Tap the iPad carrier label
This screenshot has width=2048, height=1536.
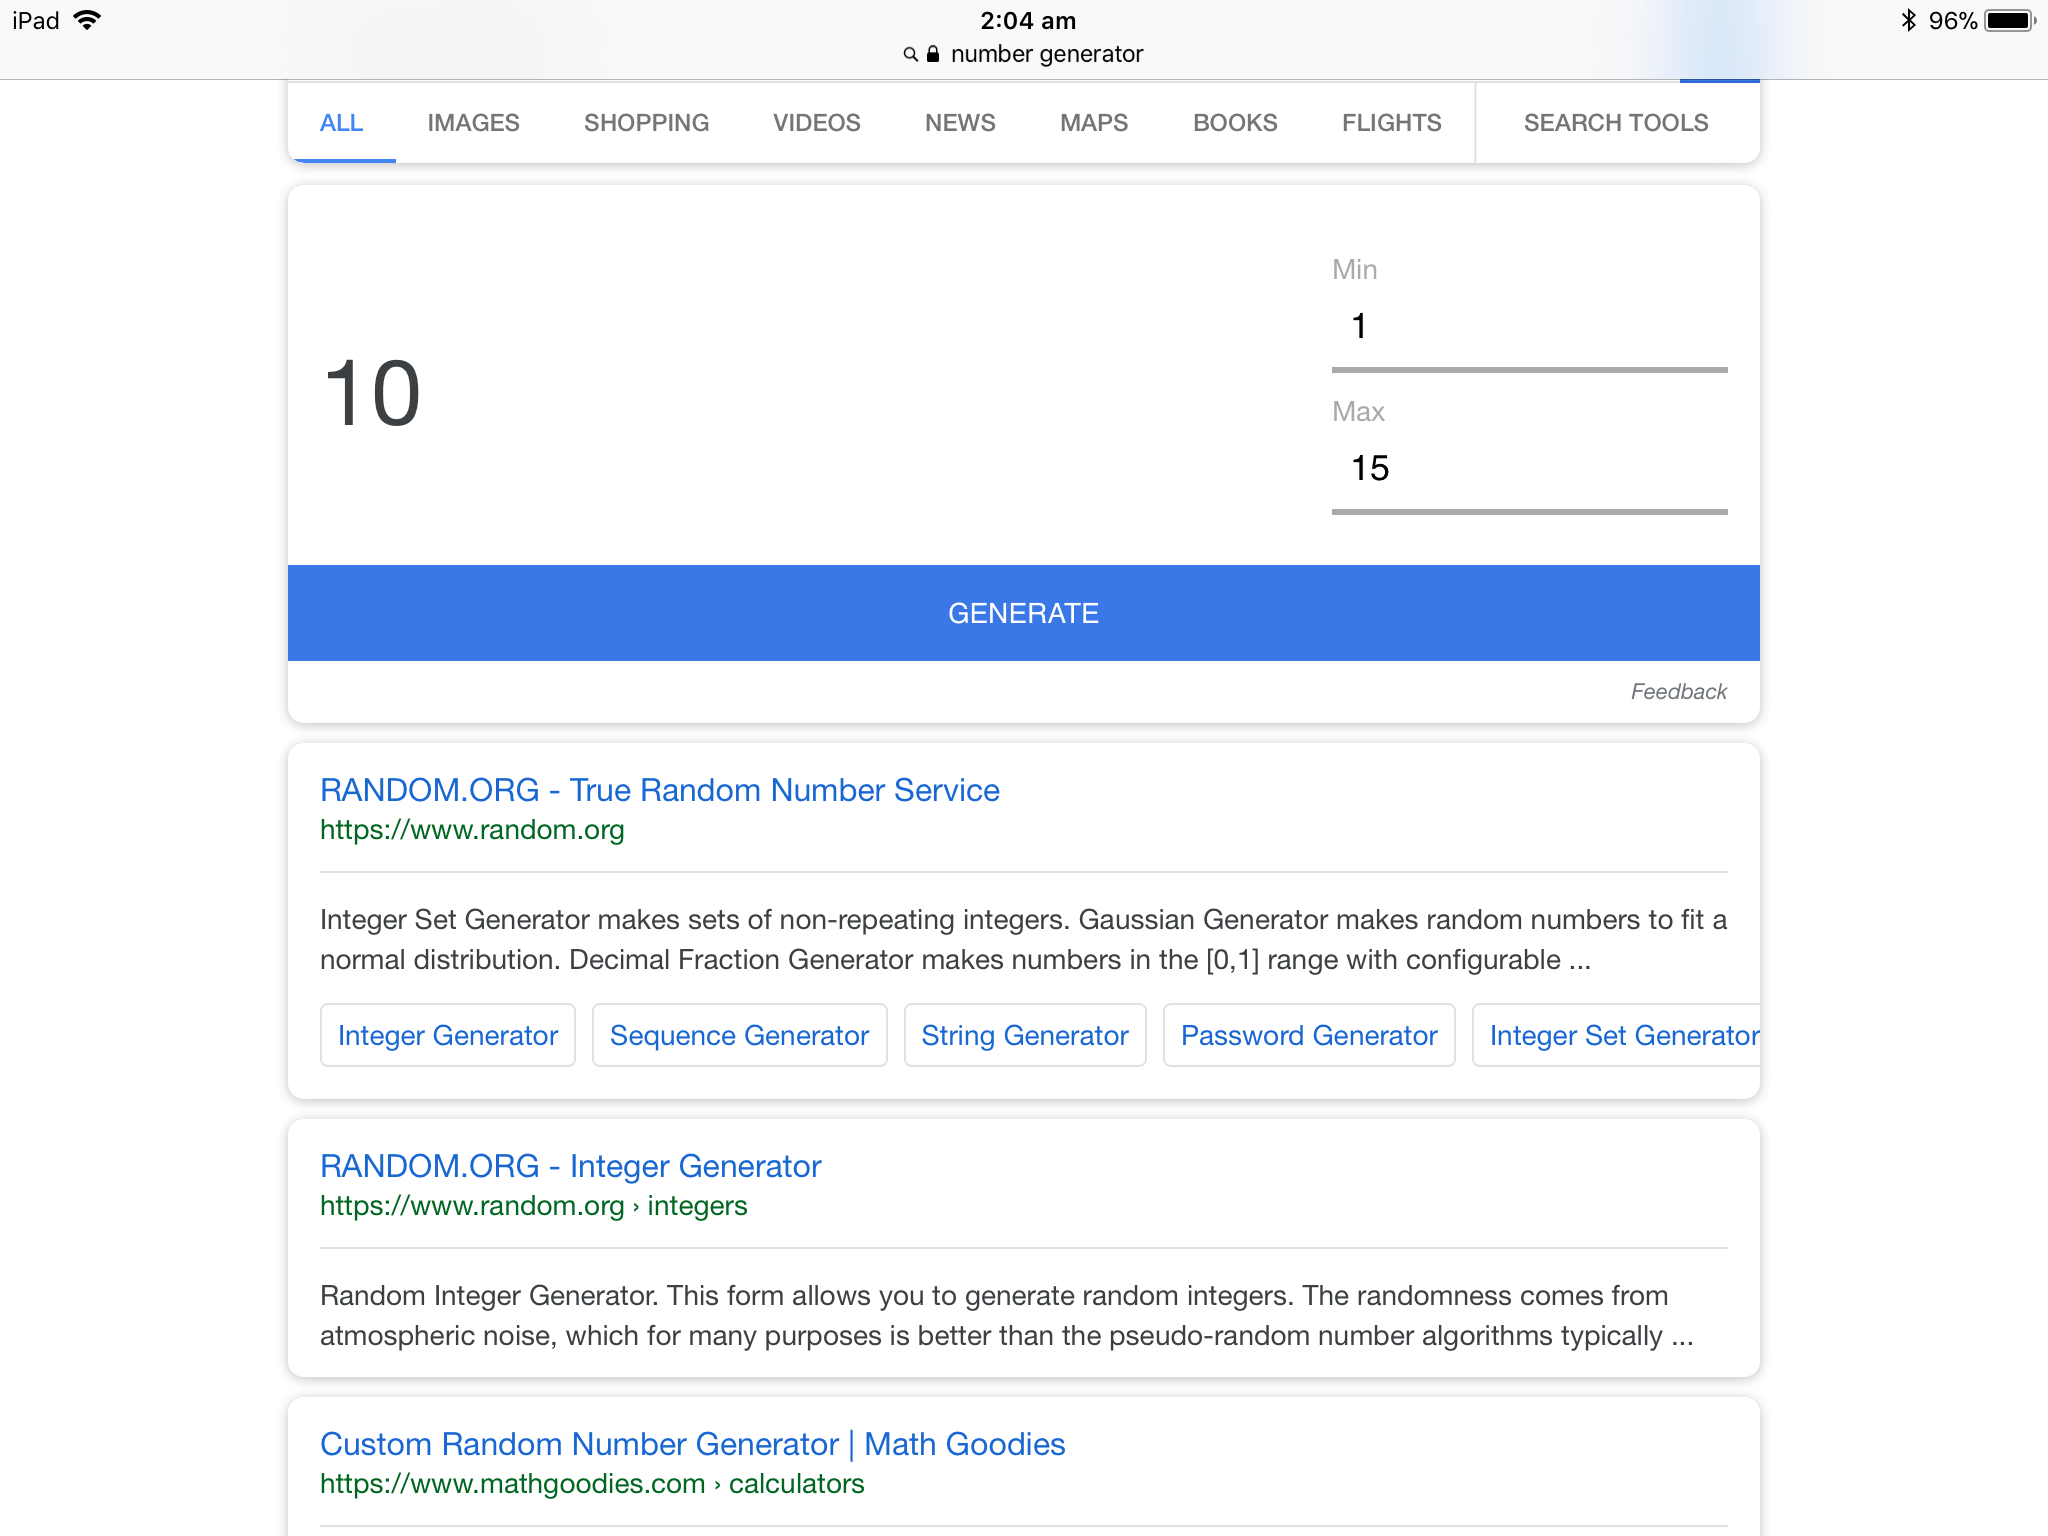(36, 20)
